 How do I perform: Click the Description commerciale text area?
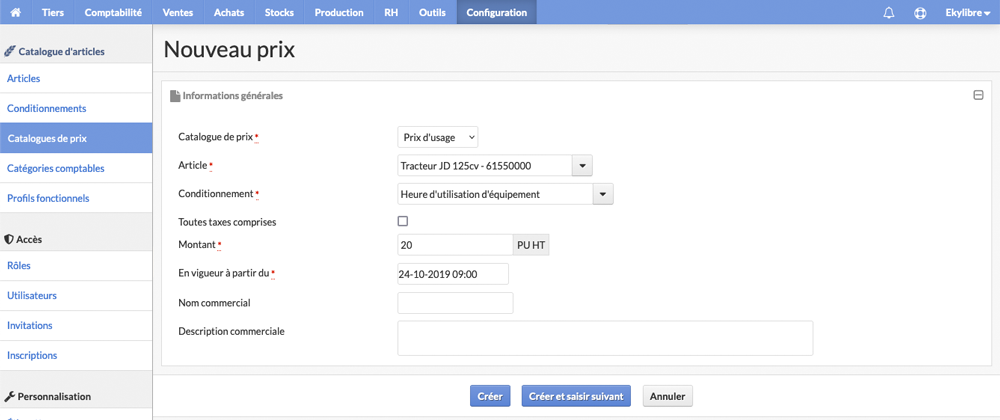(605, 338)
